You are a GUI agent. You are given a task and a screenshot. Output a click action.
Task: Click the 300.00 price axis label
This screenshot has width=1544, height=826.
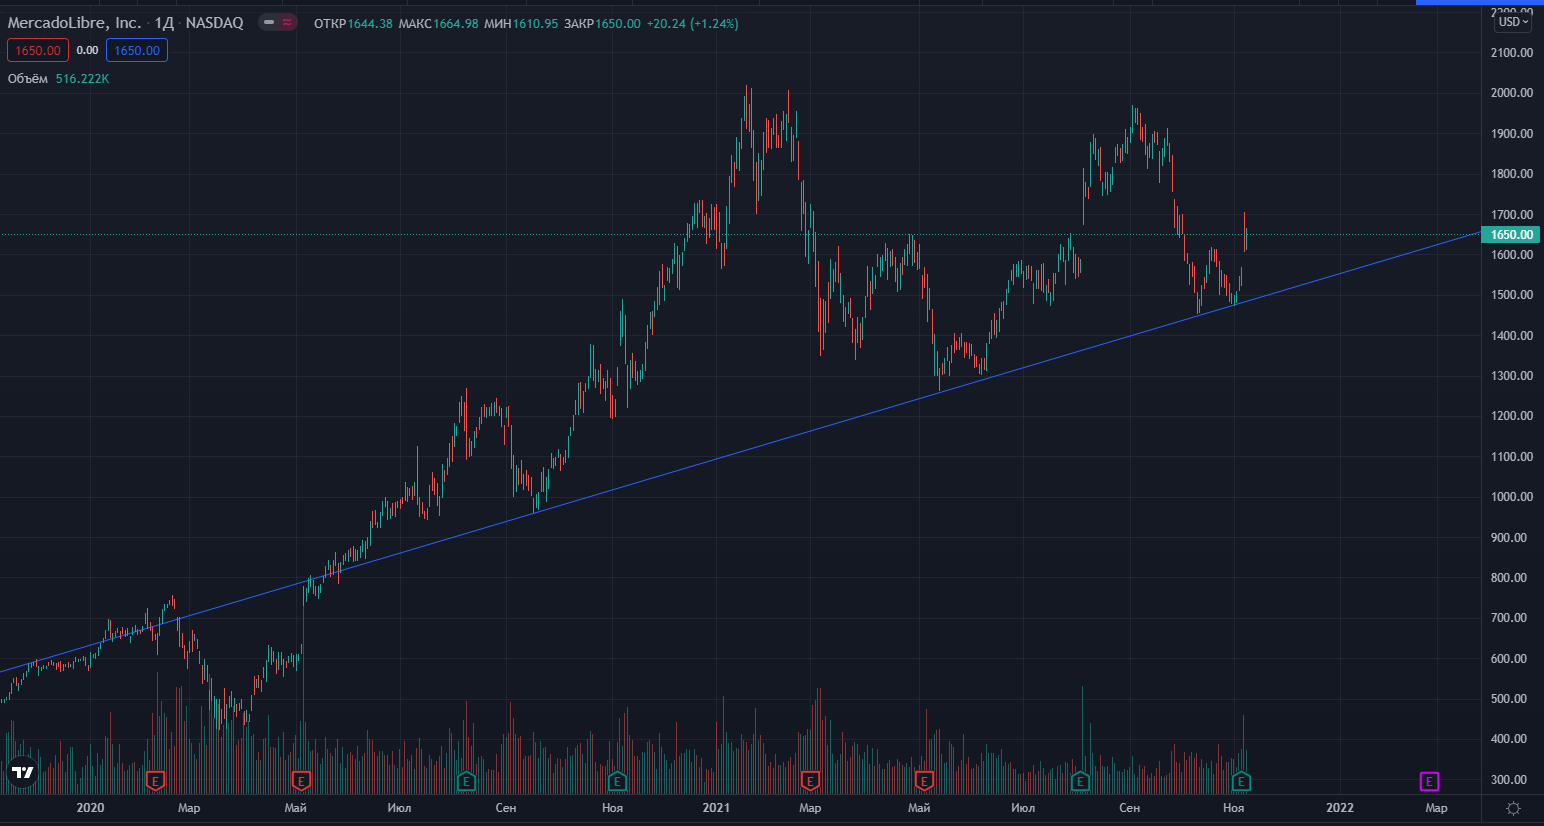(x=1508, y=779)
